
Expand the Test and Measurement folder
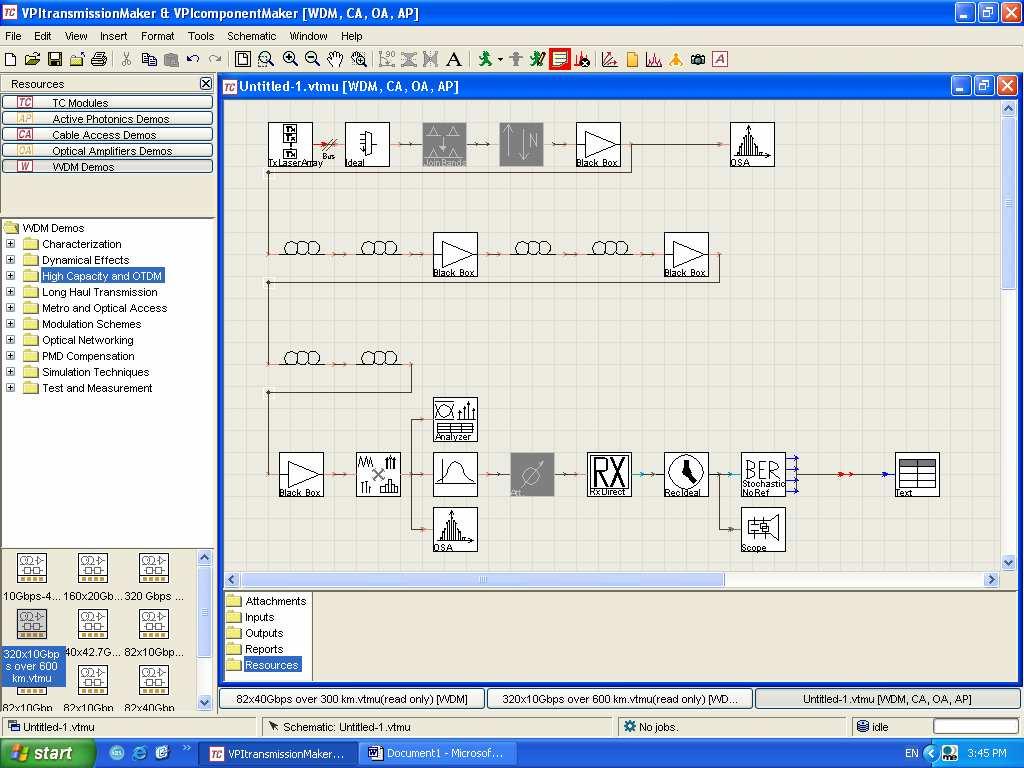click(10, 387)
